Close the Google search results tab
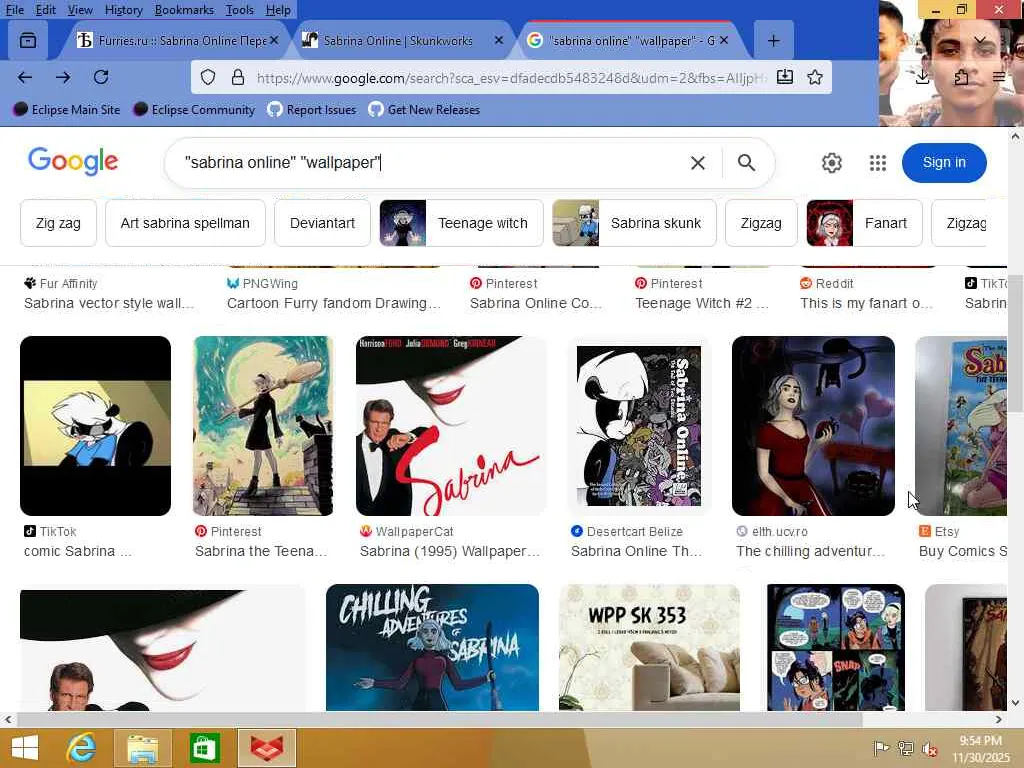This screenshot has width=1024, height=768. coord(724,40)
